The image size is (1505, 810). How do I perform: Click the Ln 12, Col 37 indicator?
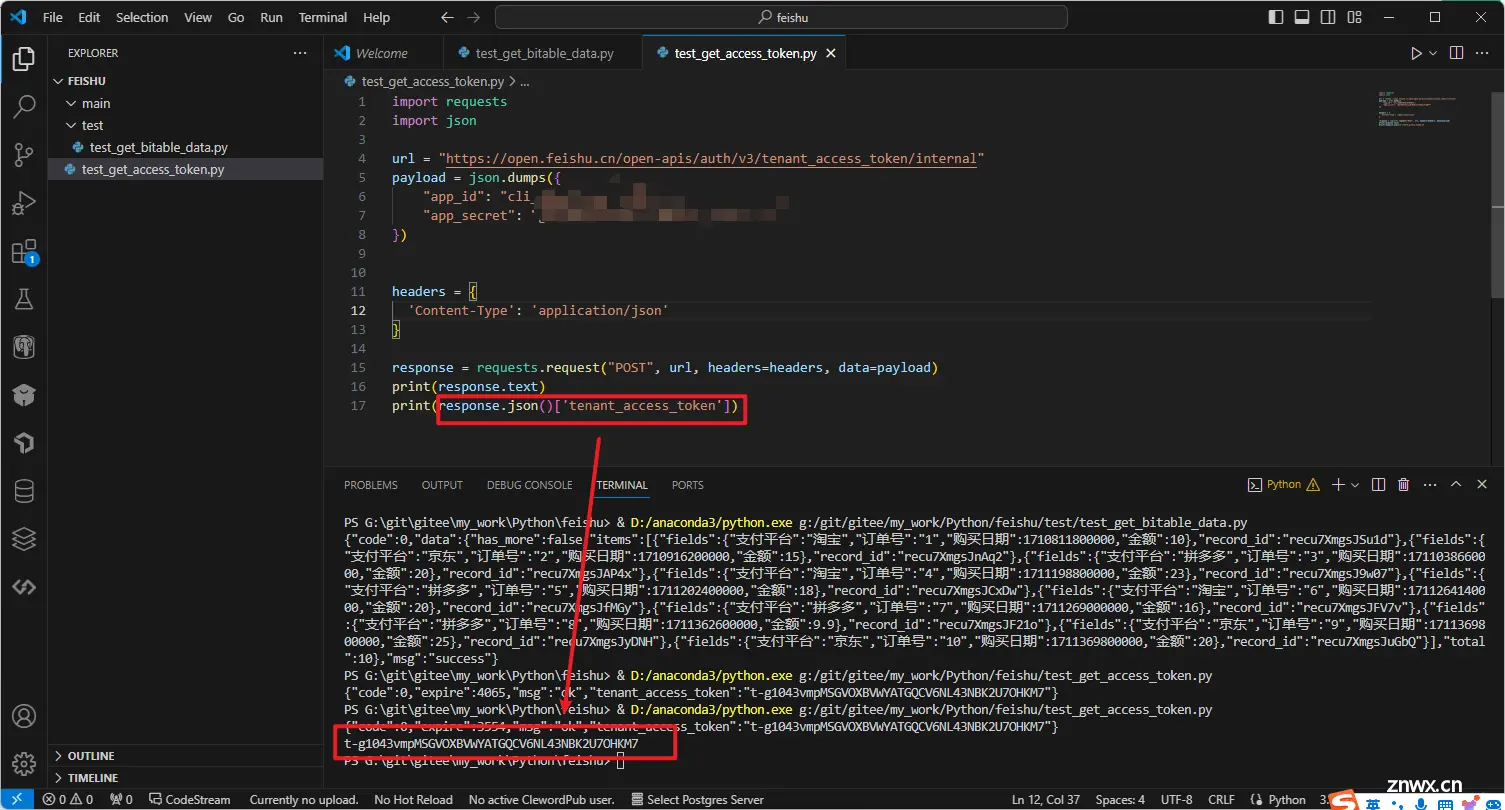click(1046, 799)
